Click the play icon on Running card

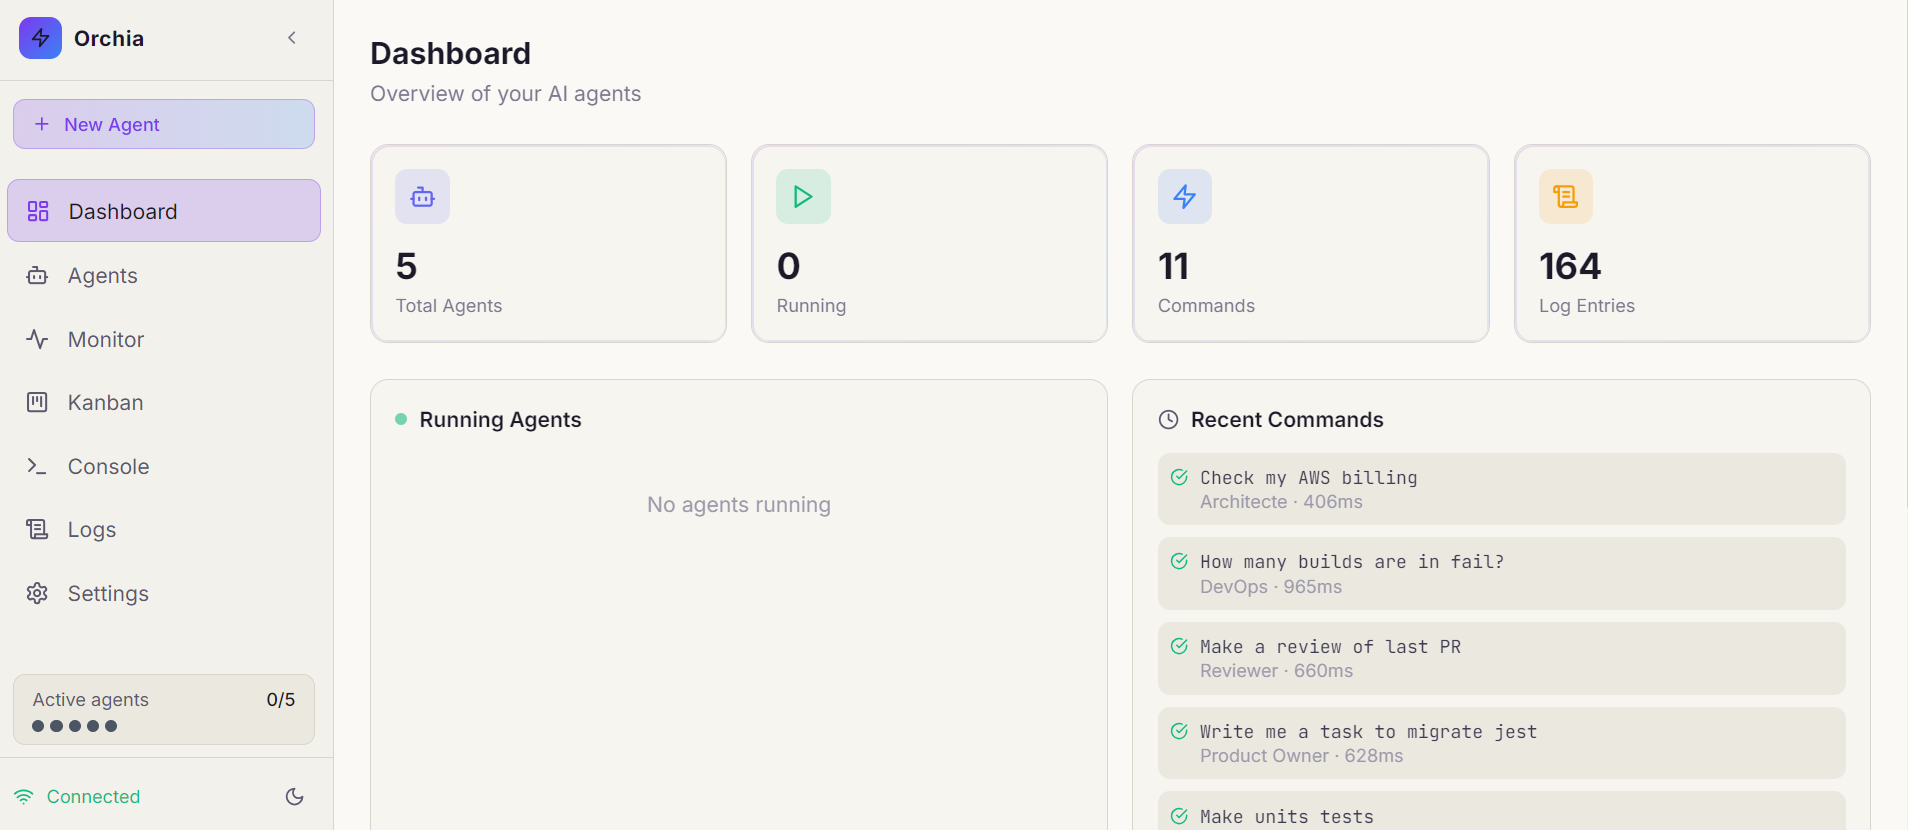803,197
